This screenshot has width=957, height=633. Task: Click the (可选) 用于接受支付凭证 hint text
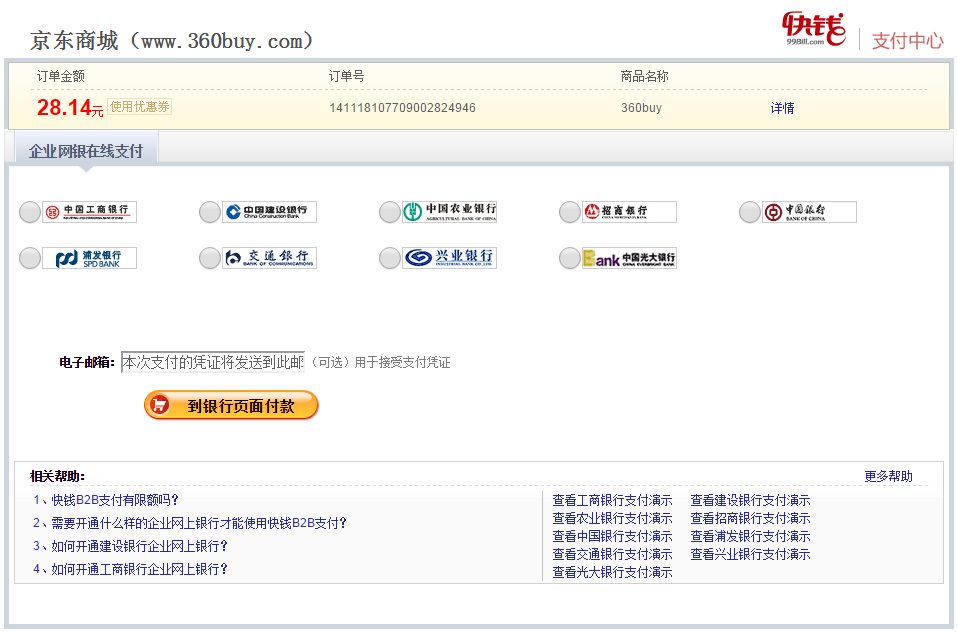[x=381, y=363]
